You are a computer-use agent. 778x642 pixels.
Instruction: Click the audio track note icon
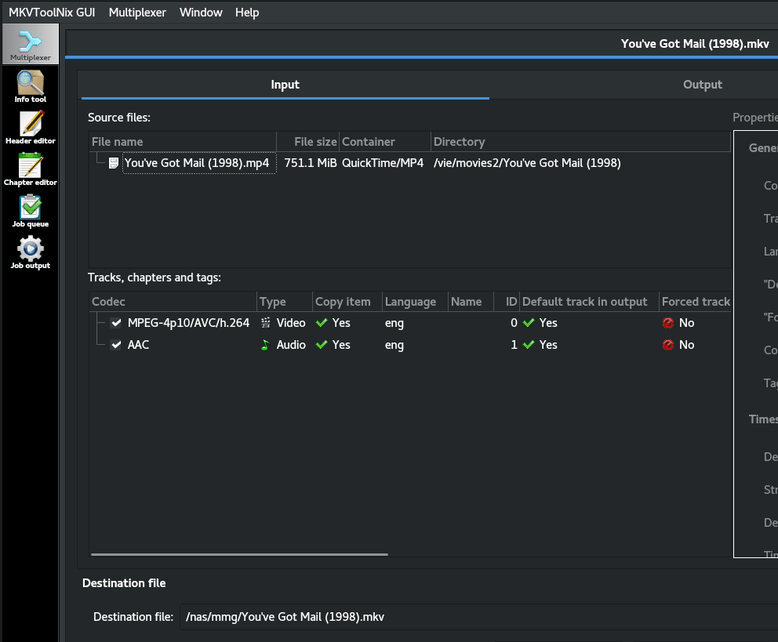coord(266,345)
